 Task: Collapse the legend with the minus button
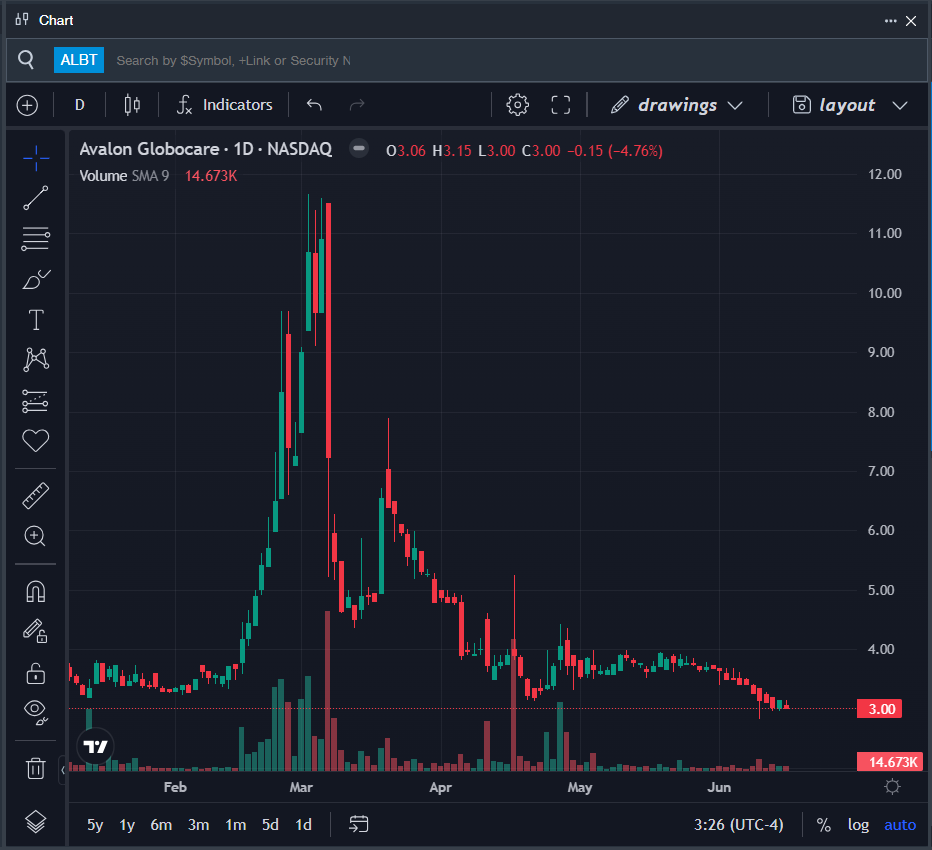pos(358,148)
